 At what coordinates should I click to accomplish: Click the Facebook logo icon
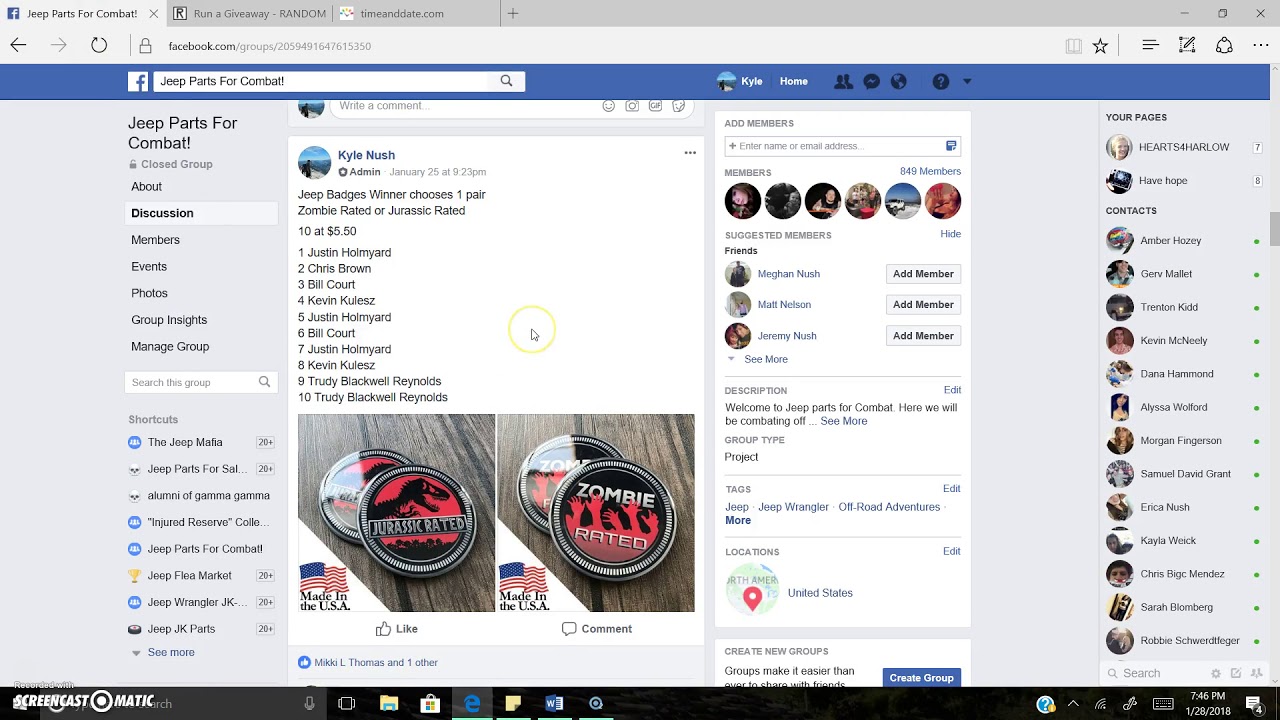[138, 81]
